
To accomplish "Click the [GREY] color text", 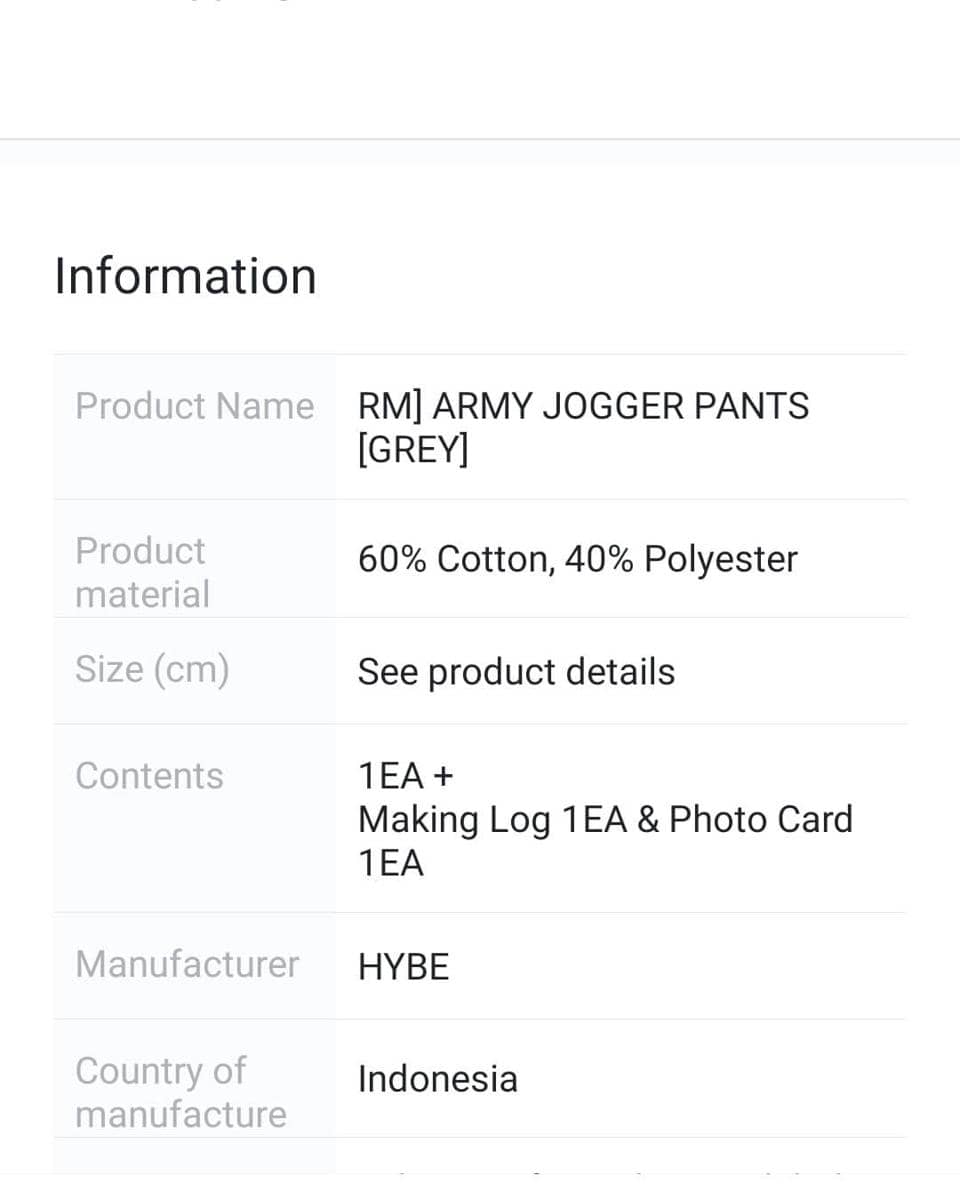I will click(x=412, y=450).
